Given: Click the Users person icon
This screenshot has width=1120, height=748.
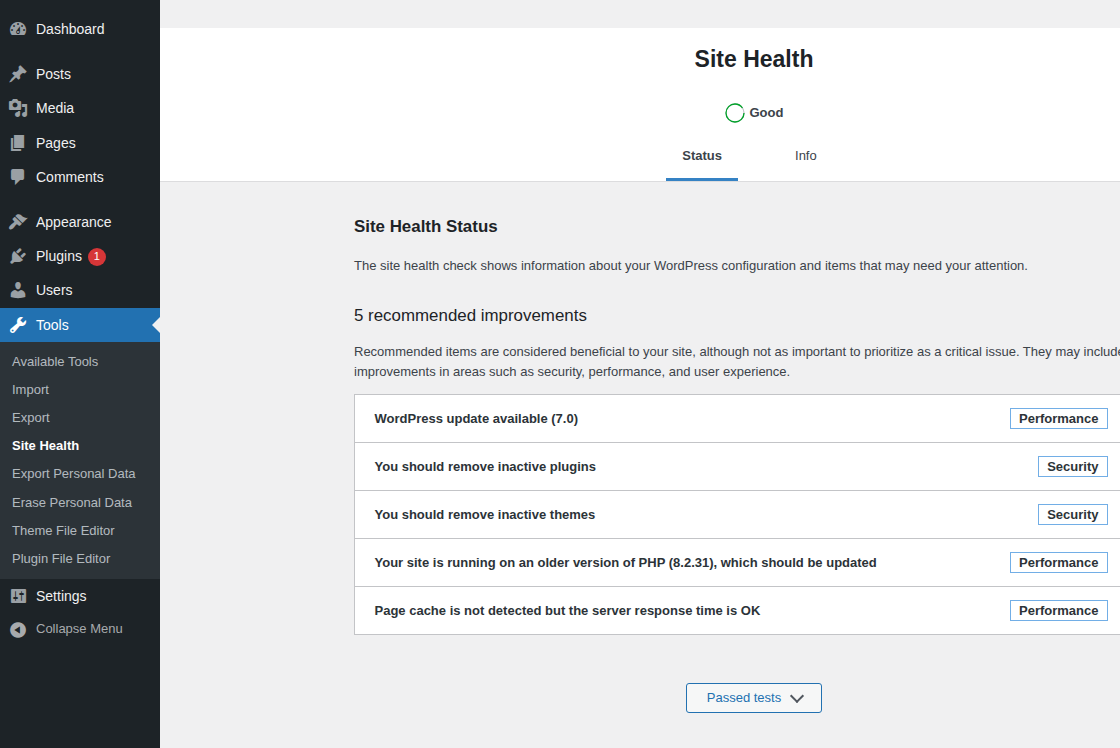Looking at the screenshot, I should 18,290.
